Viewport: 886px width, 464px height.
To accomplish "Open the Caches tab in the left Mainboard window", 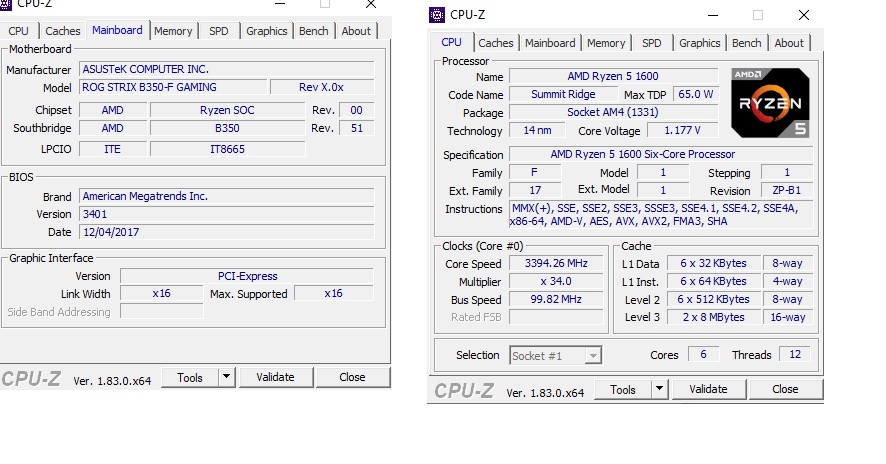I will (x=63, y=31).
